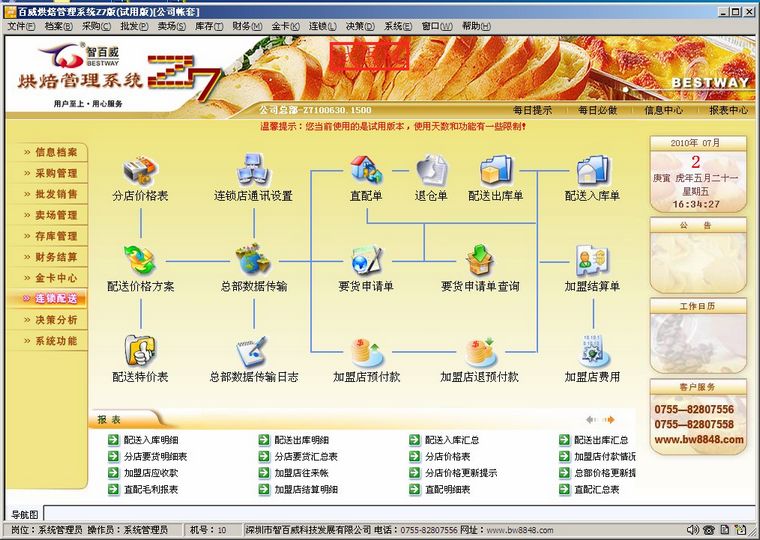Screen dimensions: 760x540
Task: Click the orange next-page arrow in 报表 bar
Action: click(609, 420)
